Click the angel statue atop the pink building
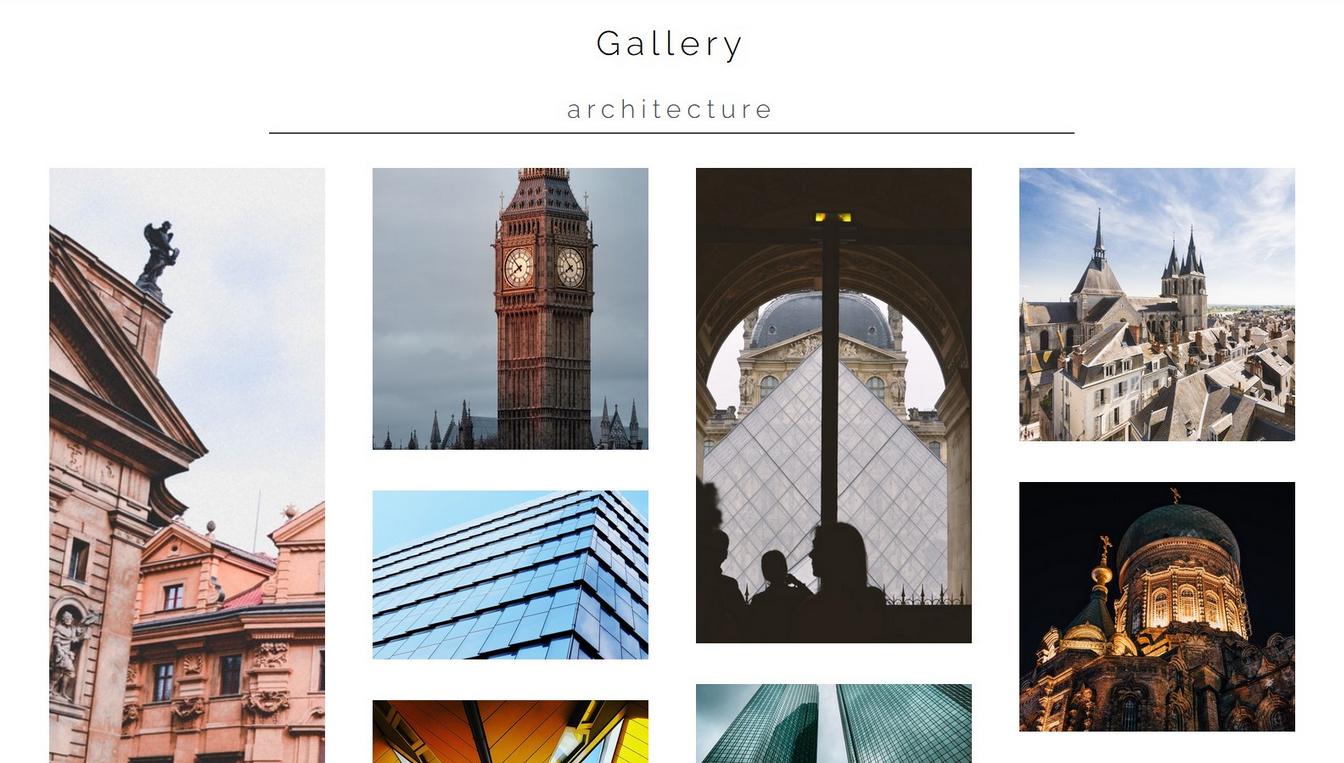This screenshot has width=1344, height=763. [x=158, y=257]
